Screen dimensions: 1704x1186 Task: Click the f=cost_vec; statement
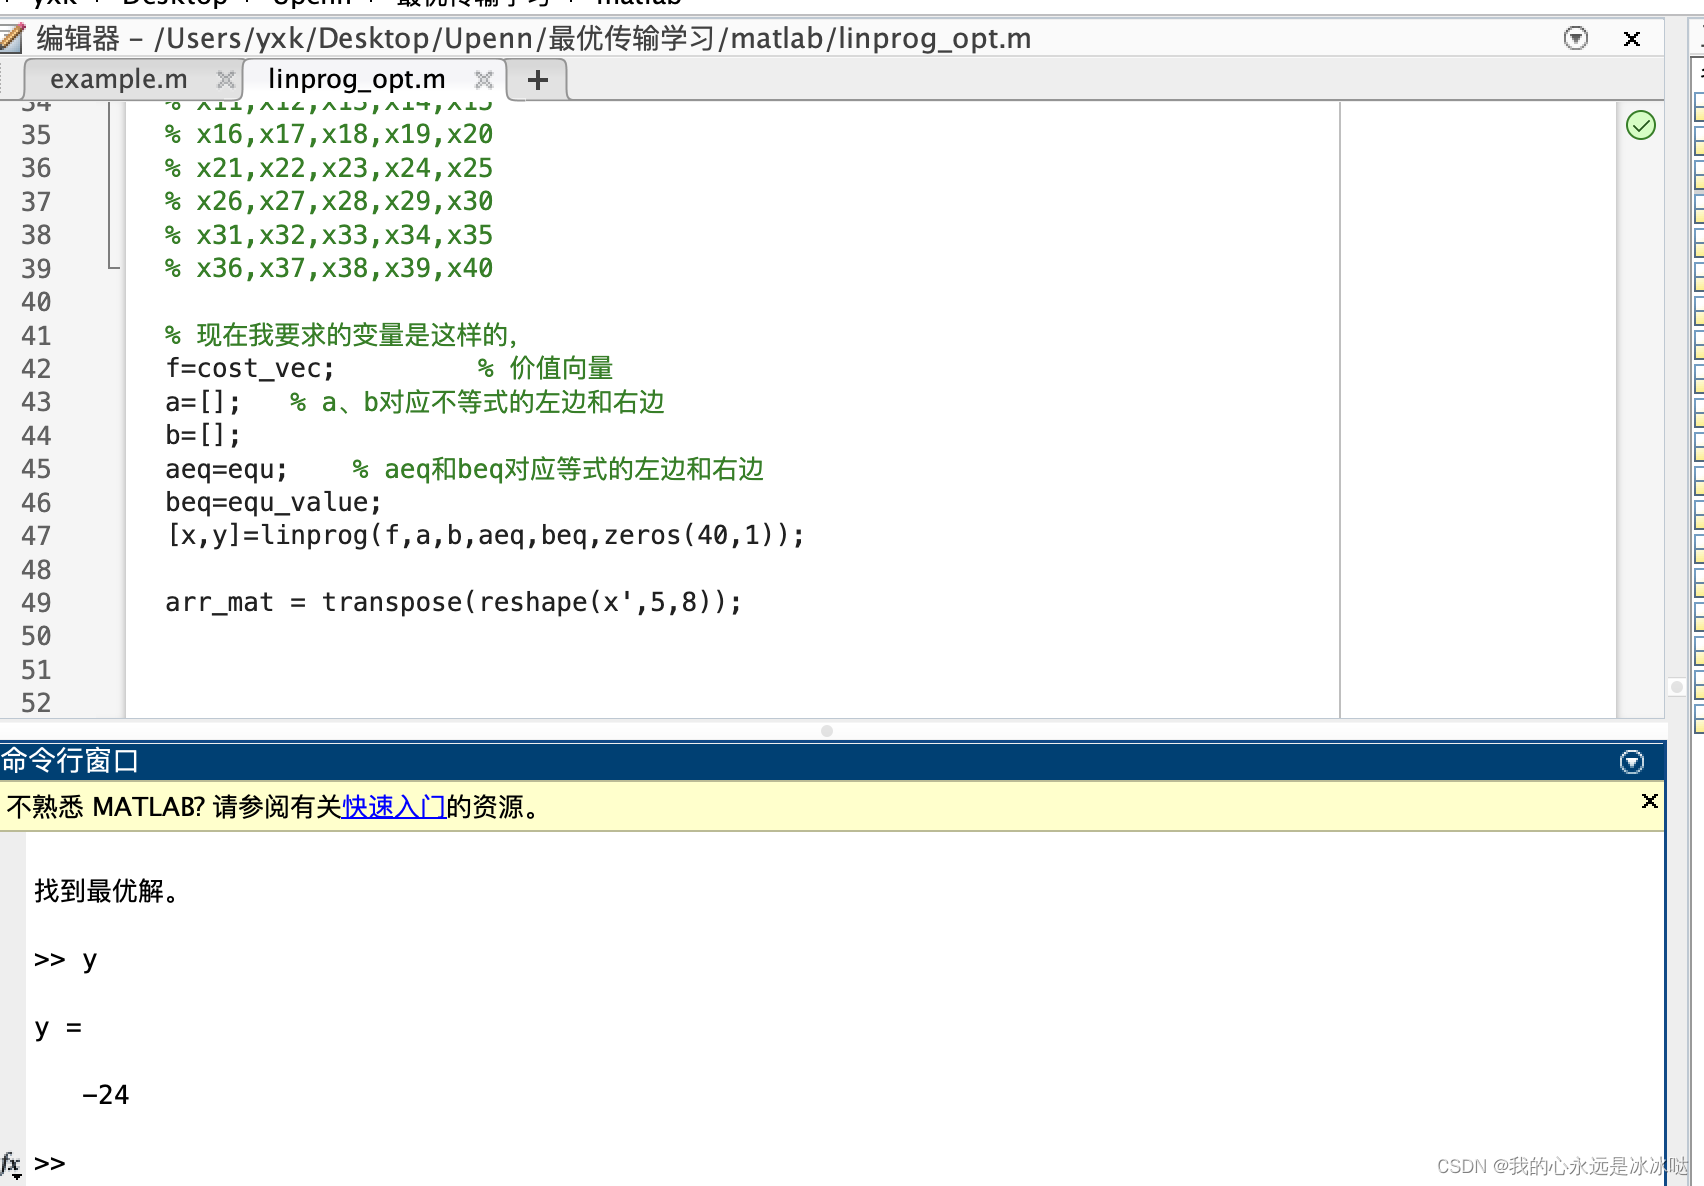[250, 368]
